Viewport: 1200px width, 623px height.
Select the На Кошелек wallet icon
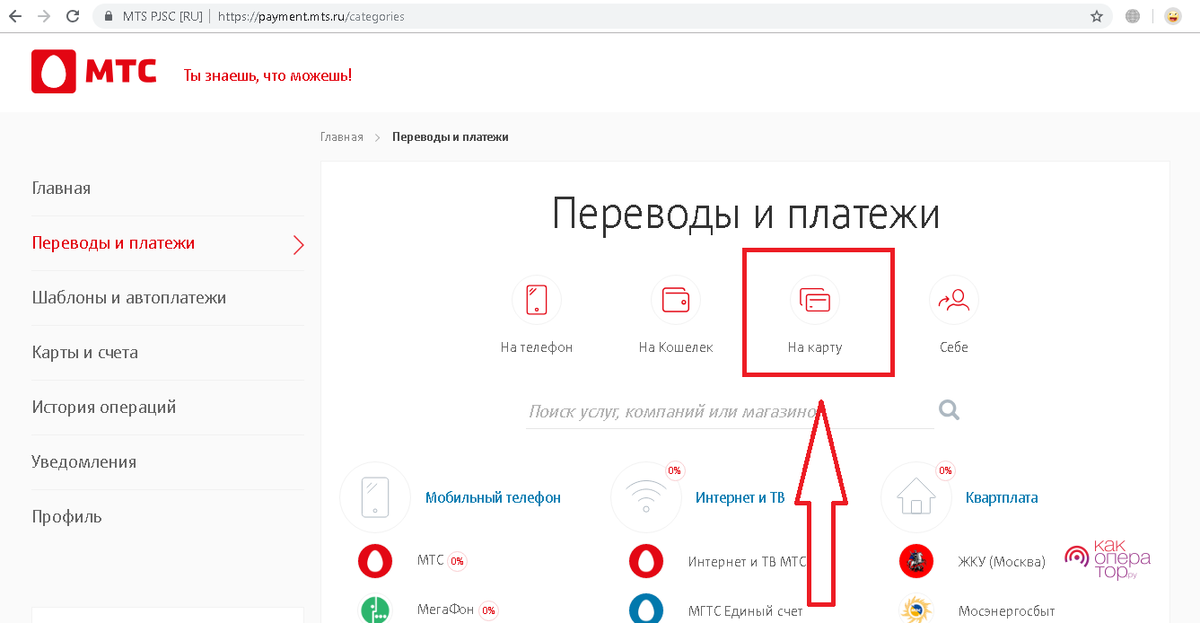click(676, 300)
